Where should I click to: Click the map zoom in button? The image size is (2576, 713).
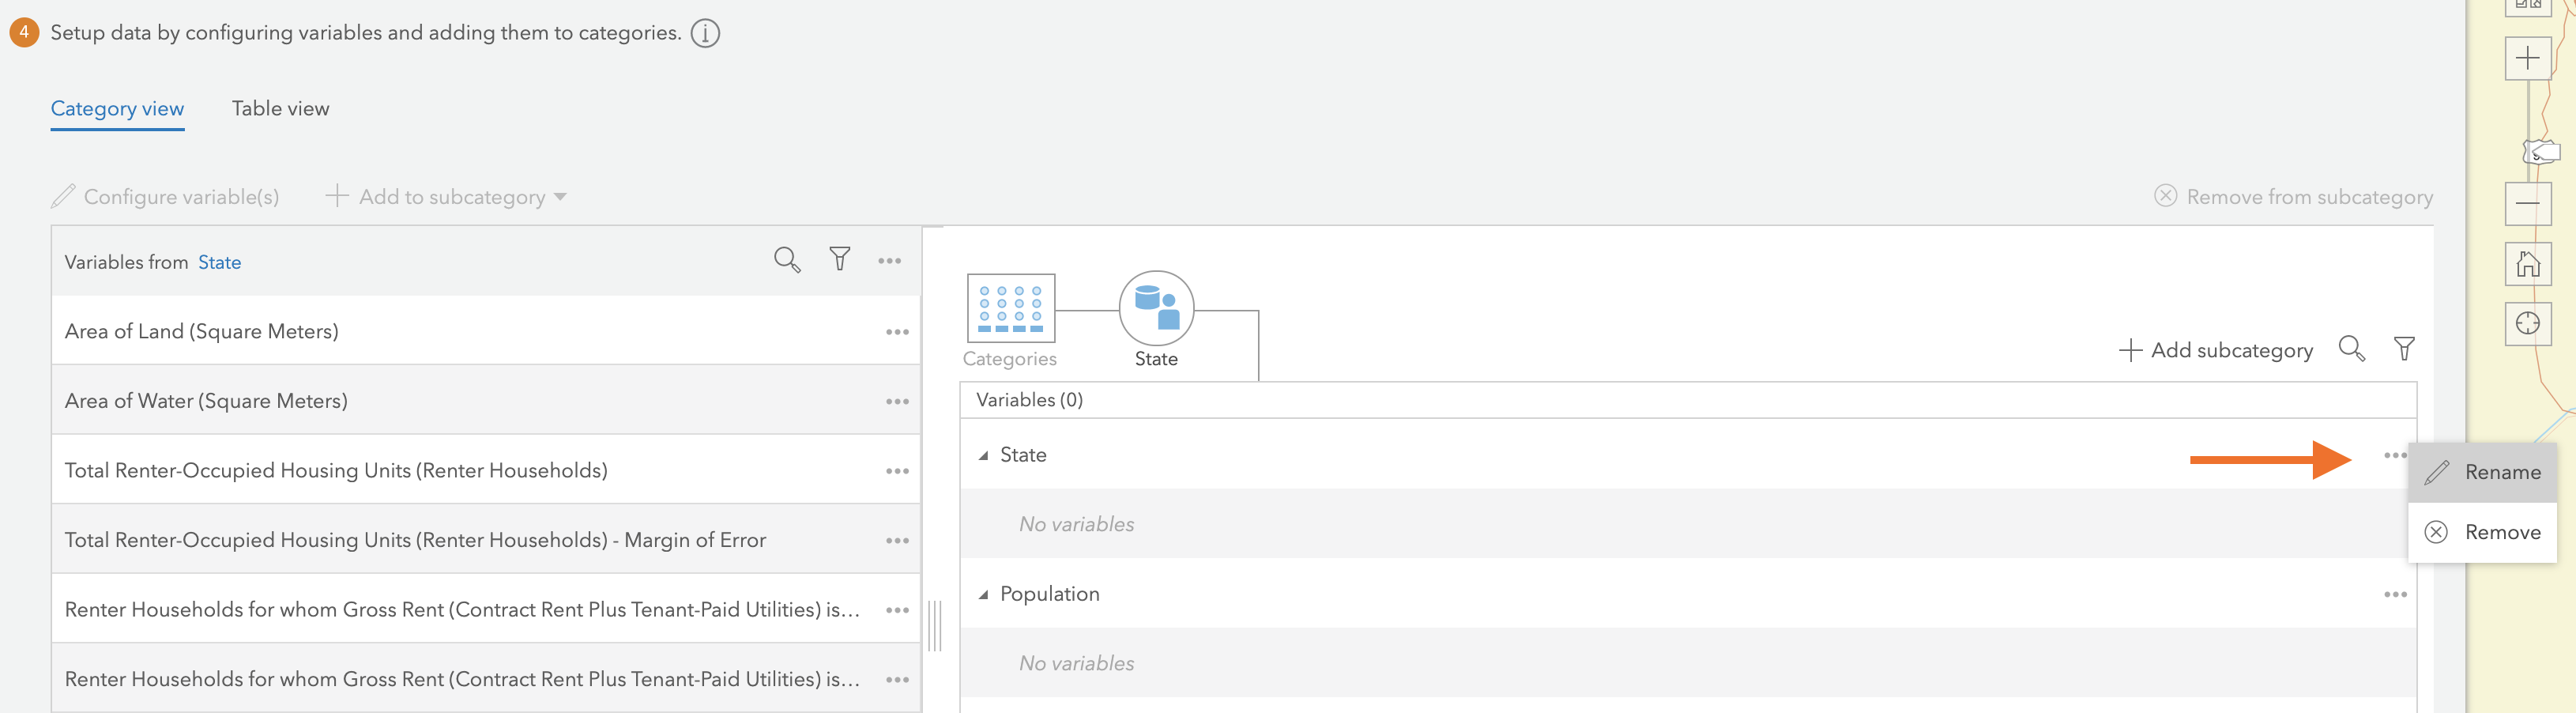pyautogui.click(x=2526, y=58)
